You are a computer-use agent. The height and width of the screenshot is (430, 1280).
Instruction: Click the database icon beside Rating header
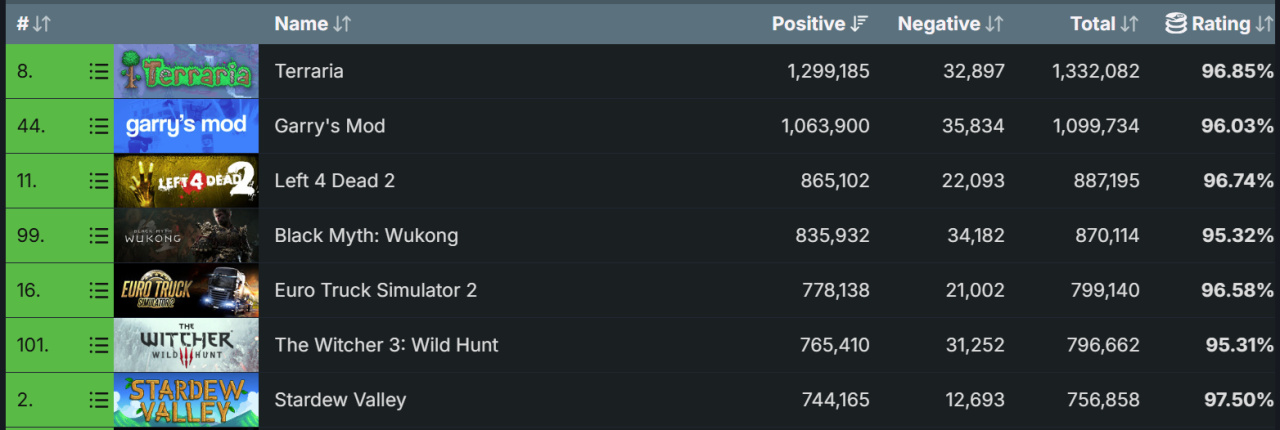[x=1176, y=23]
